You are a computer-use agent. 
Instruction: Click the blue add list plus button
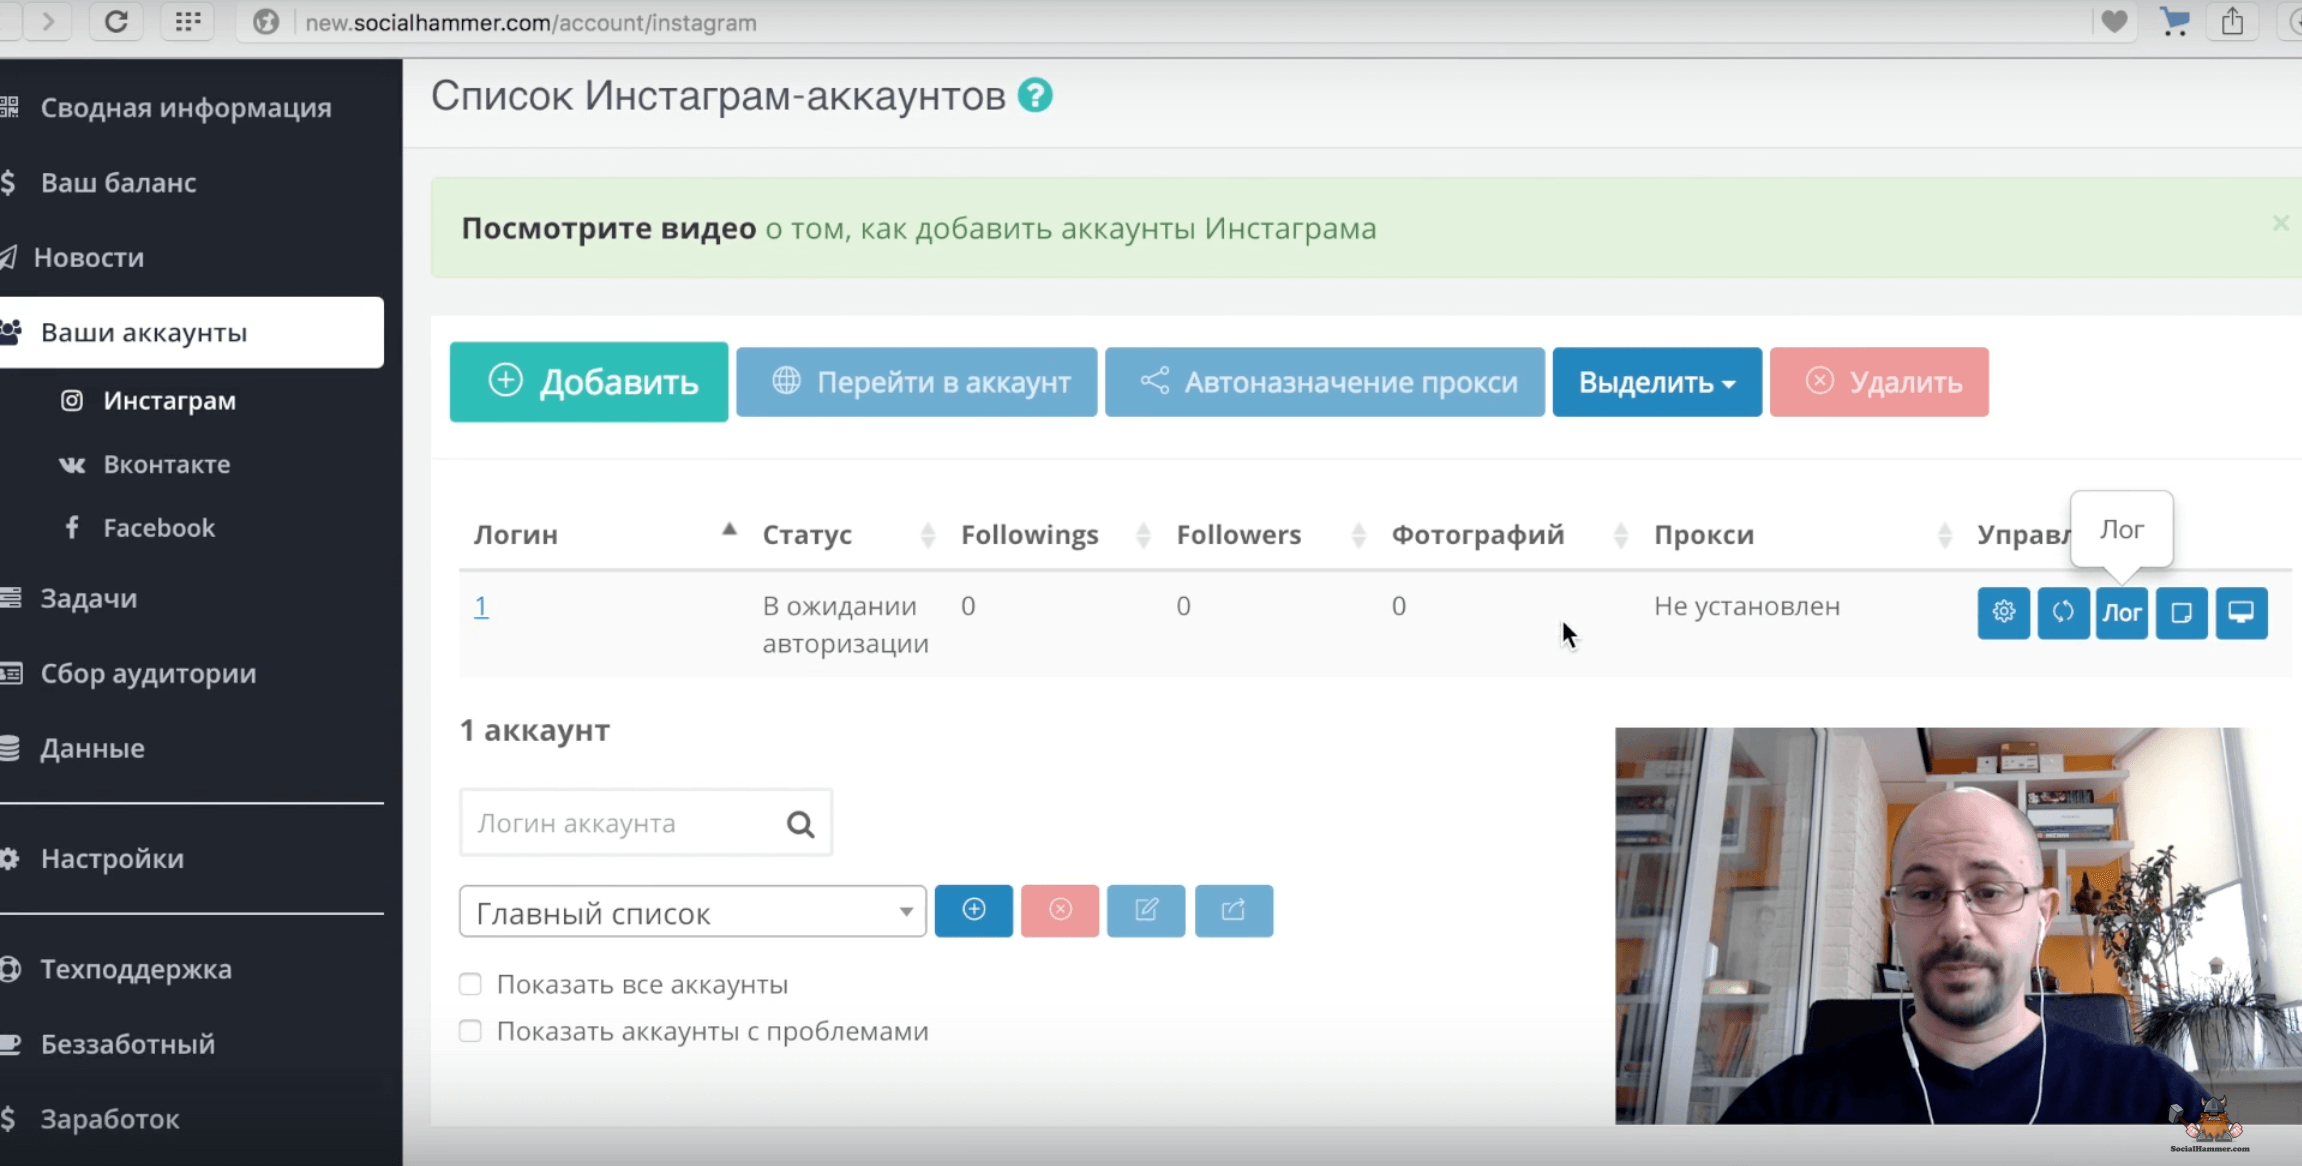974,910
